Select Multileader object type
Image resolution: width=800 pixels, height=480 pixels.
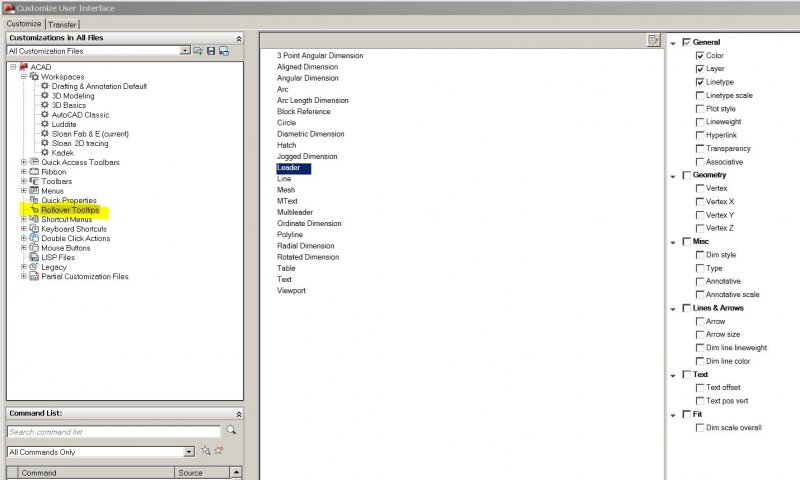pos(295,212)
